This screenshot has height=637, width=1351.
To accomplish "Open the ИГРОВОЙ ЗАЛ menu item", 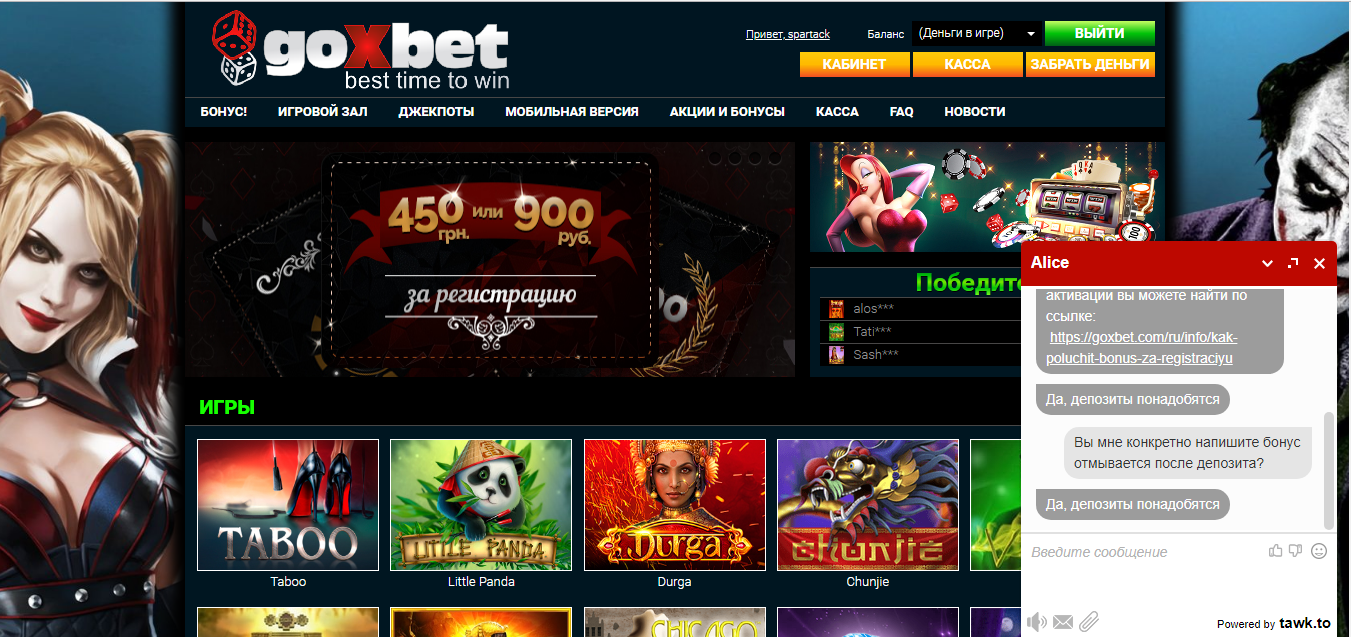I will 323,112.
